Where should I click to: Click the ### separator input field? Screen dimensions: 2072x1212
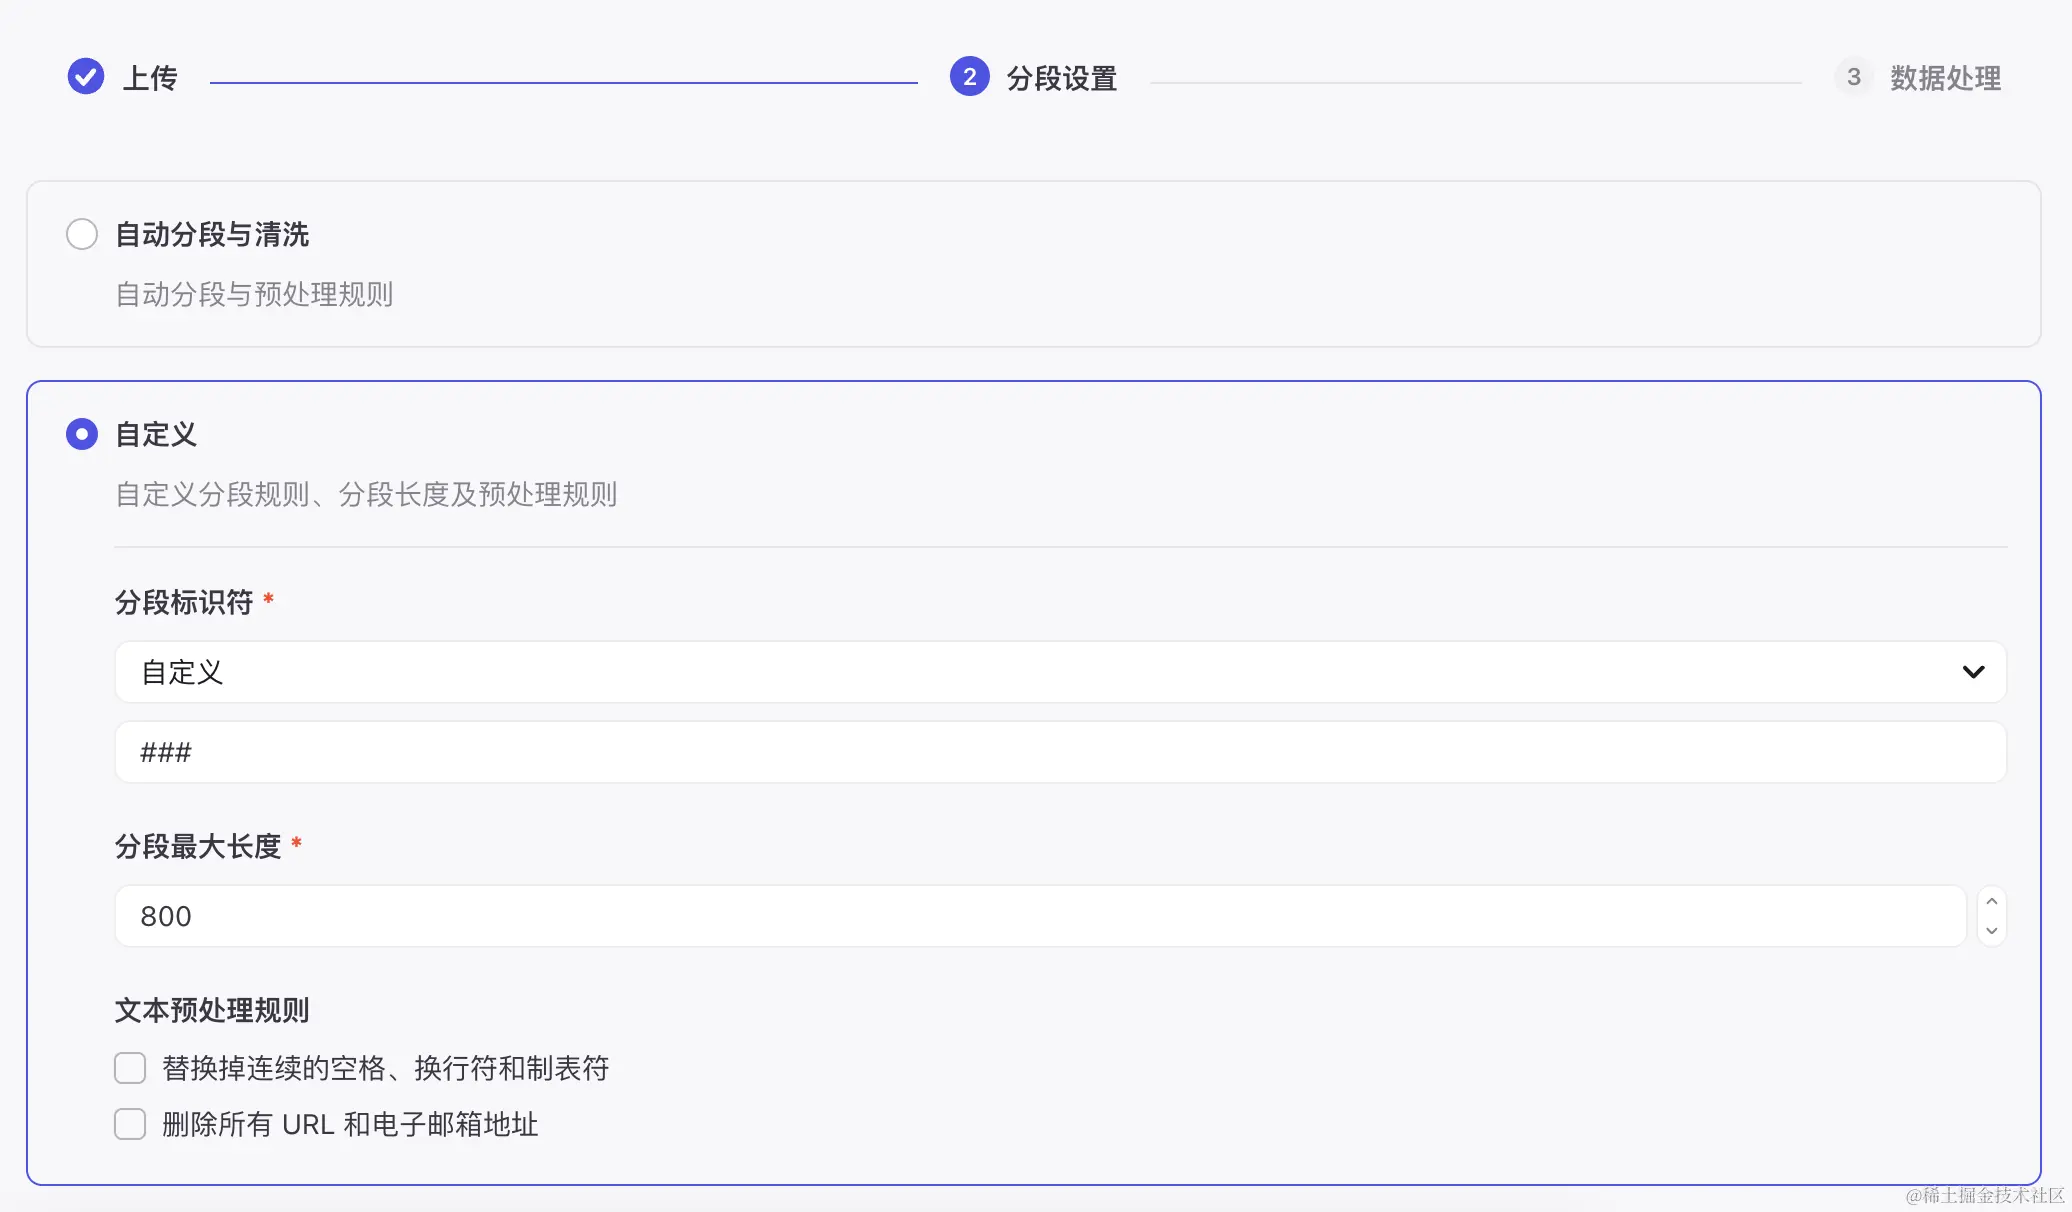[1060, 752]
